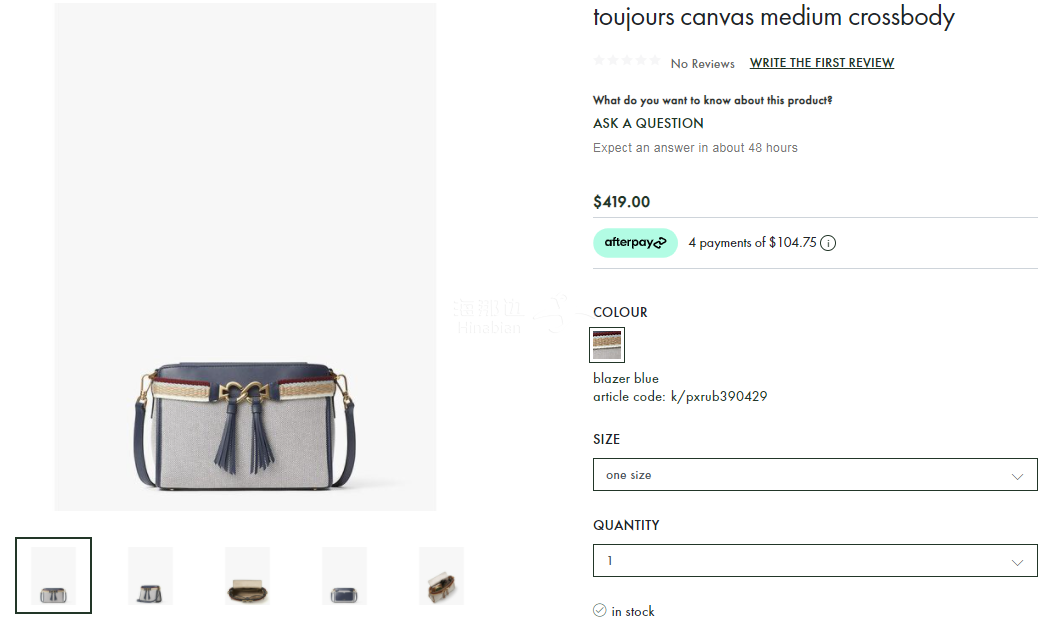
Task: Click Write The First Review link
Action: tap(822, 63)
